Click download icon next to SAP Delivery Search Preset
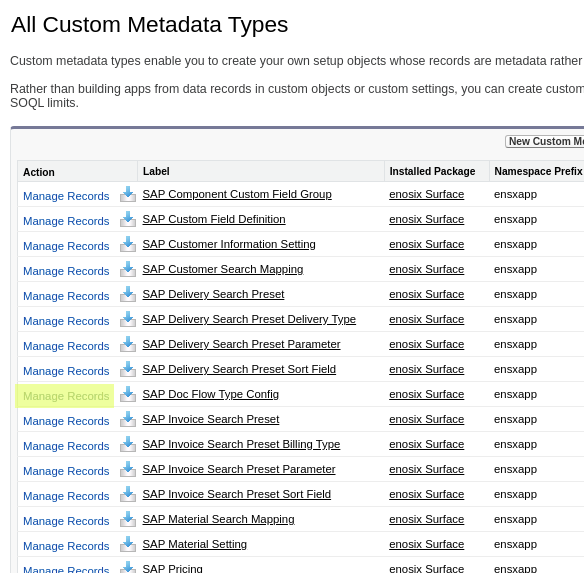The width and height of the screenshot is (584, 573). pos(128,294)
